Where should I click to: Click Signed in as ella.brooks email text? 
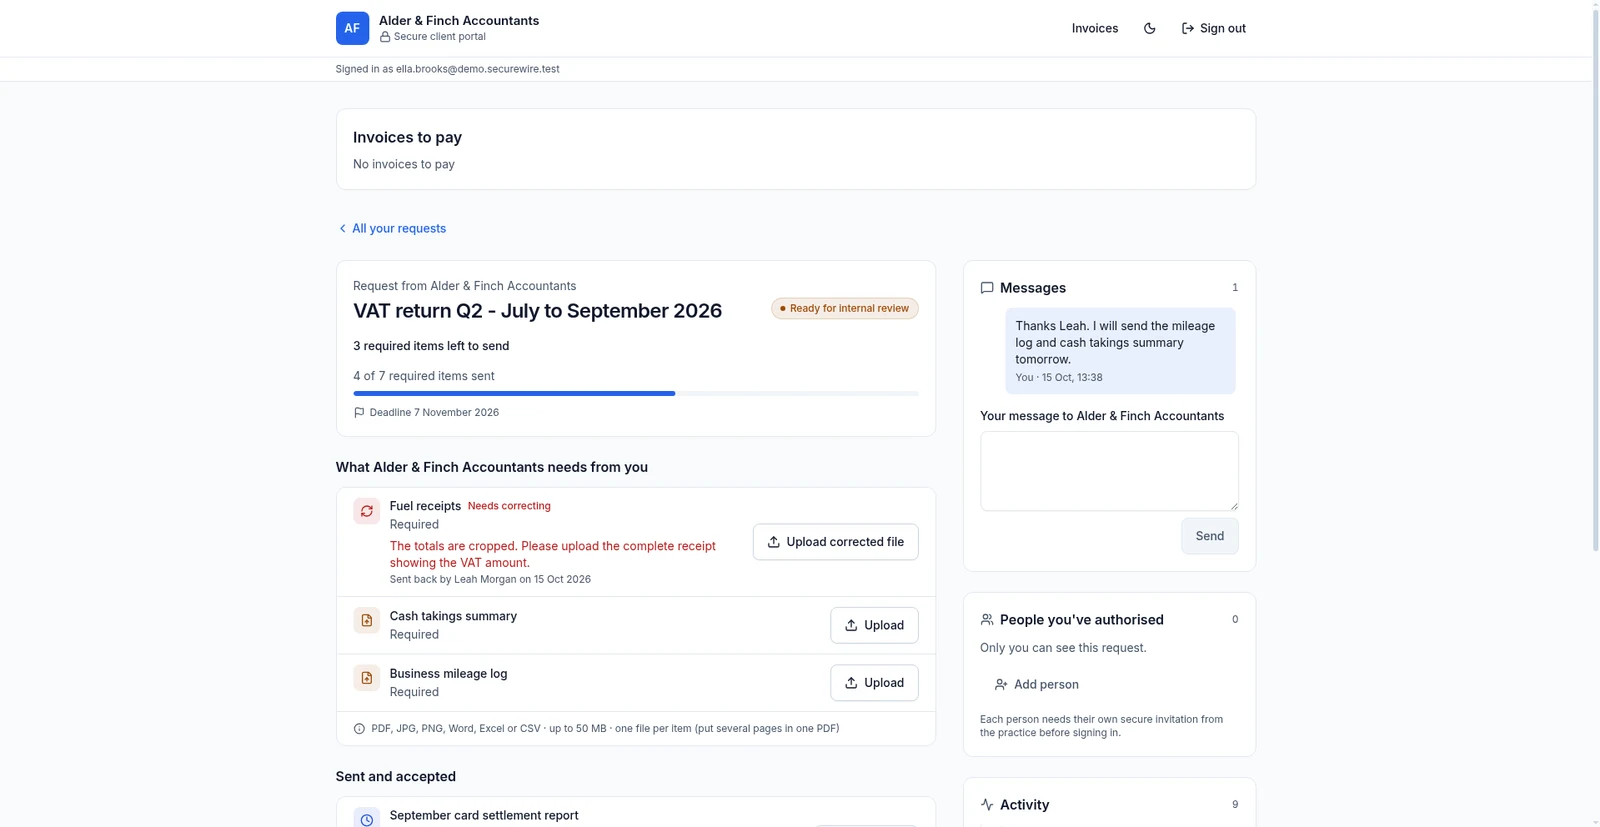(447, 69)
